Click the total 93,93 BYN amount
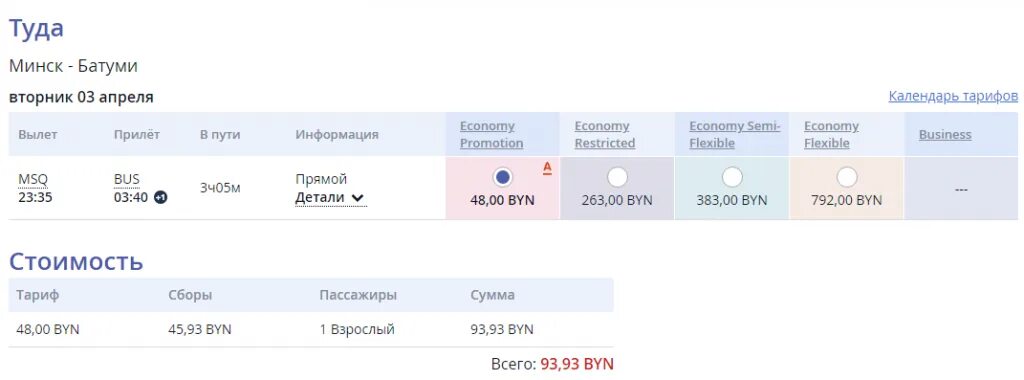 click(x=577, y=364)
